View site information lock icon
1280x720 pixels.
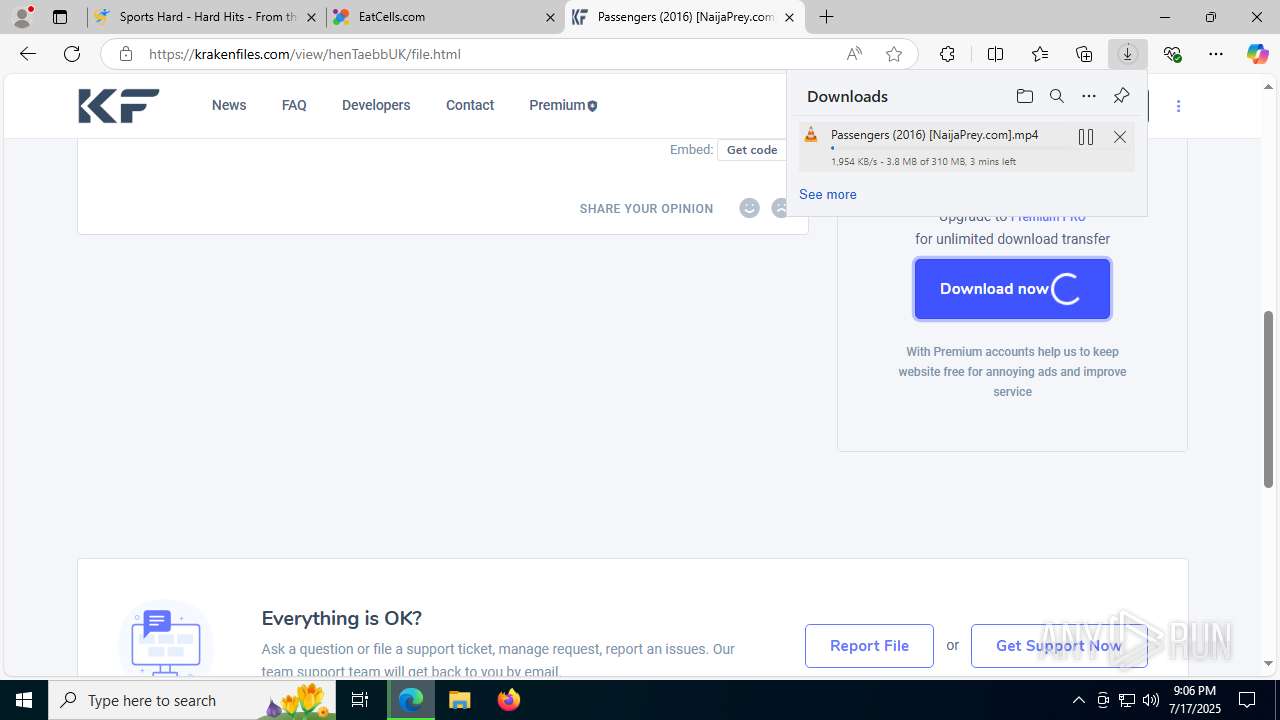click(x=126, y=54)
